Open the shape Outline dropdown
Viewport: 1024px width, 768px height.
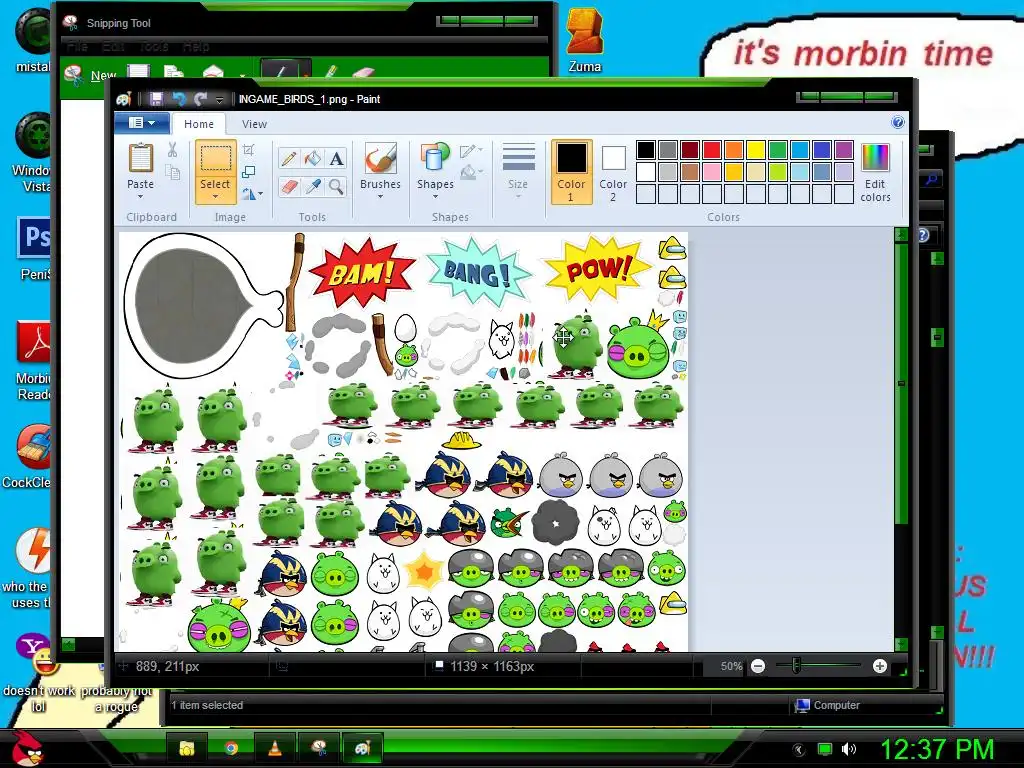[471, 152]
